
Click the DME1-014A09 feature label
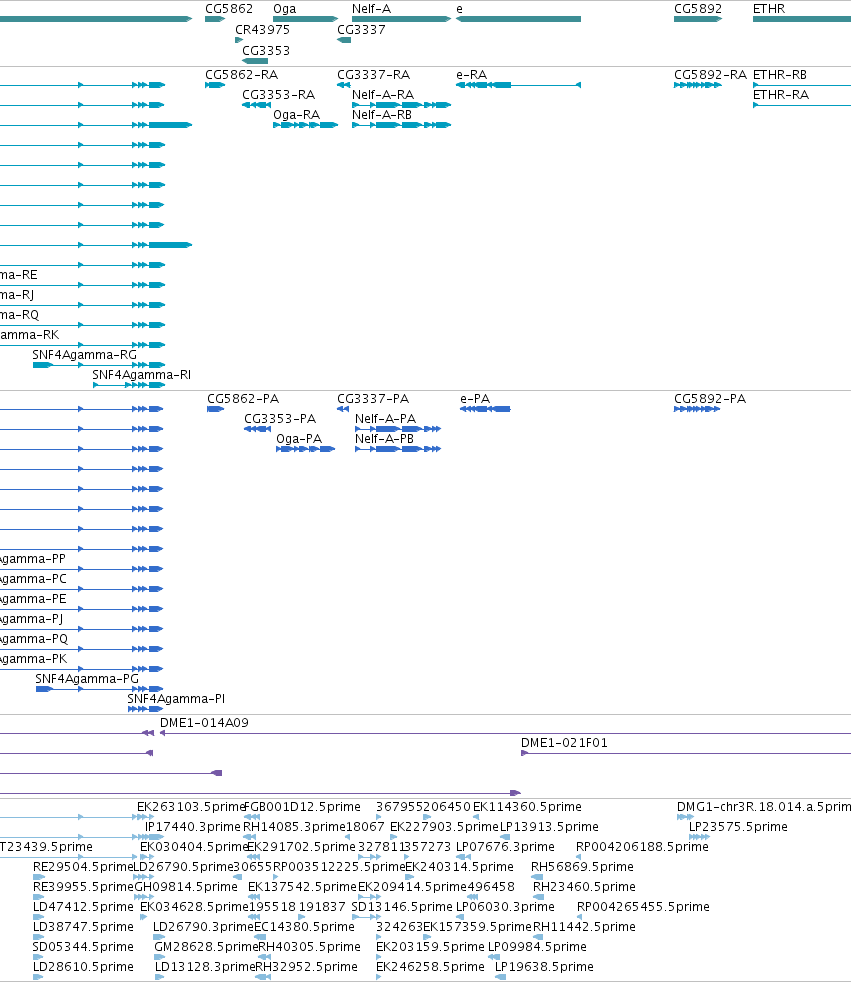click(204, 723)
